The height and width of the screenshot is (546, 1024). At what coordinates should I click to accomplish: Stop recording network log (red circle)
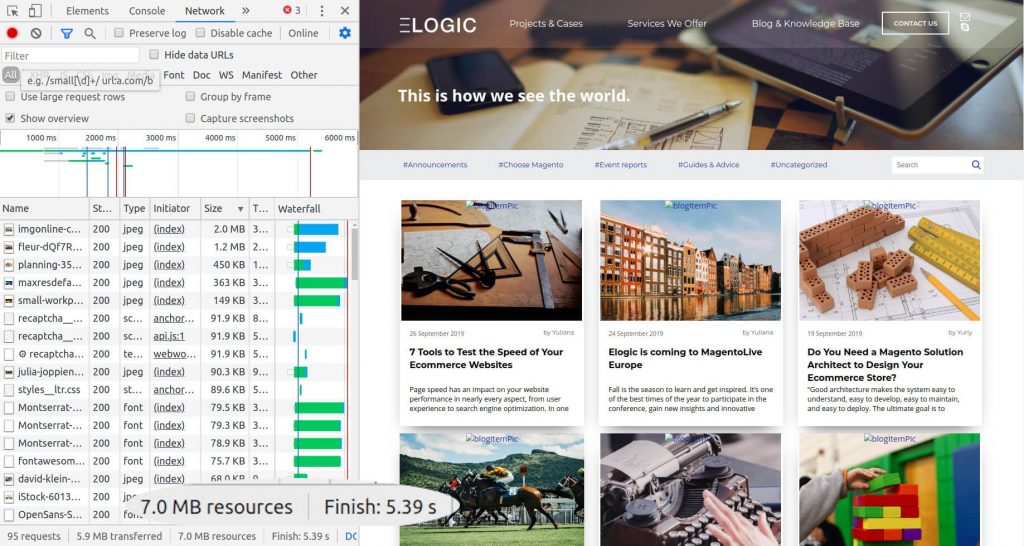click(x=12, y=33)
